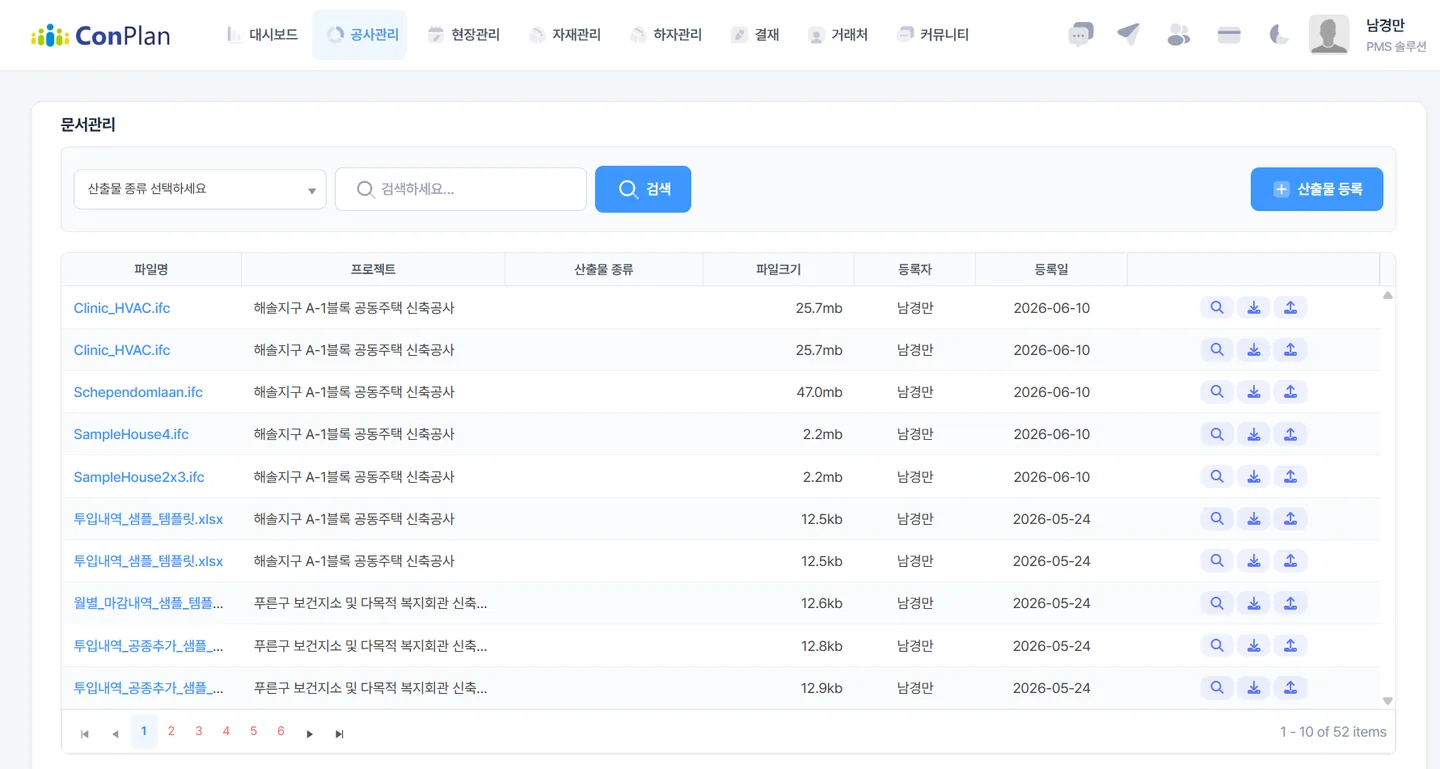Click upload icon in 월별_마감내역 row
The width and height of the screenshot is (1440, 769).
pyautogui.click(x=1290, y=603)
